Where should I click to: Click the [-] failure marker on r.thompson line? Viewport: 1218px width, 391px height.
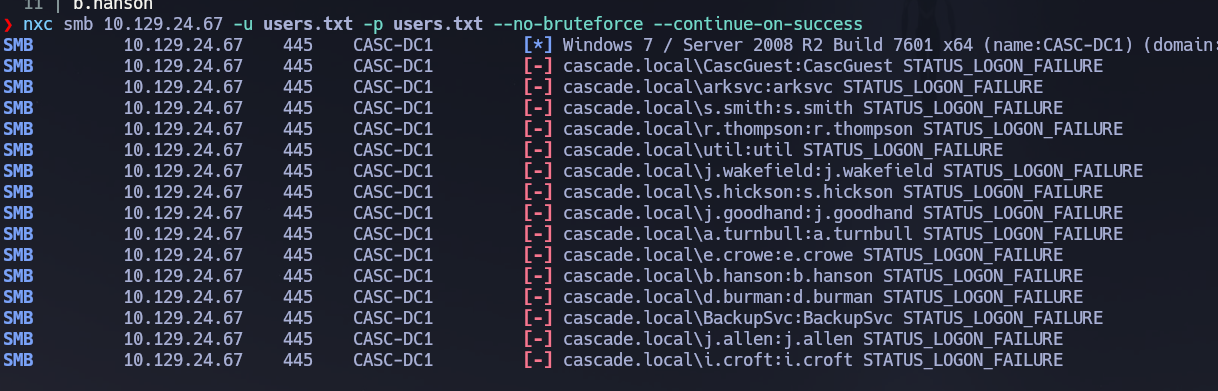coord(538,129)
